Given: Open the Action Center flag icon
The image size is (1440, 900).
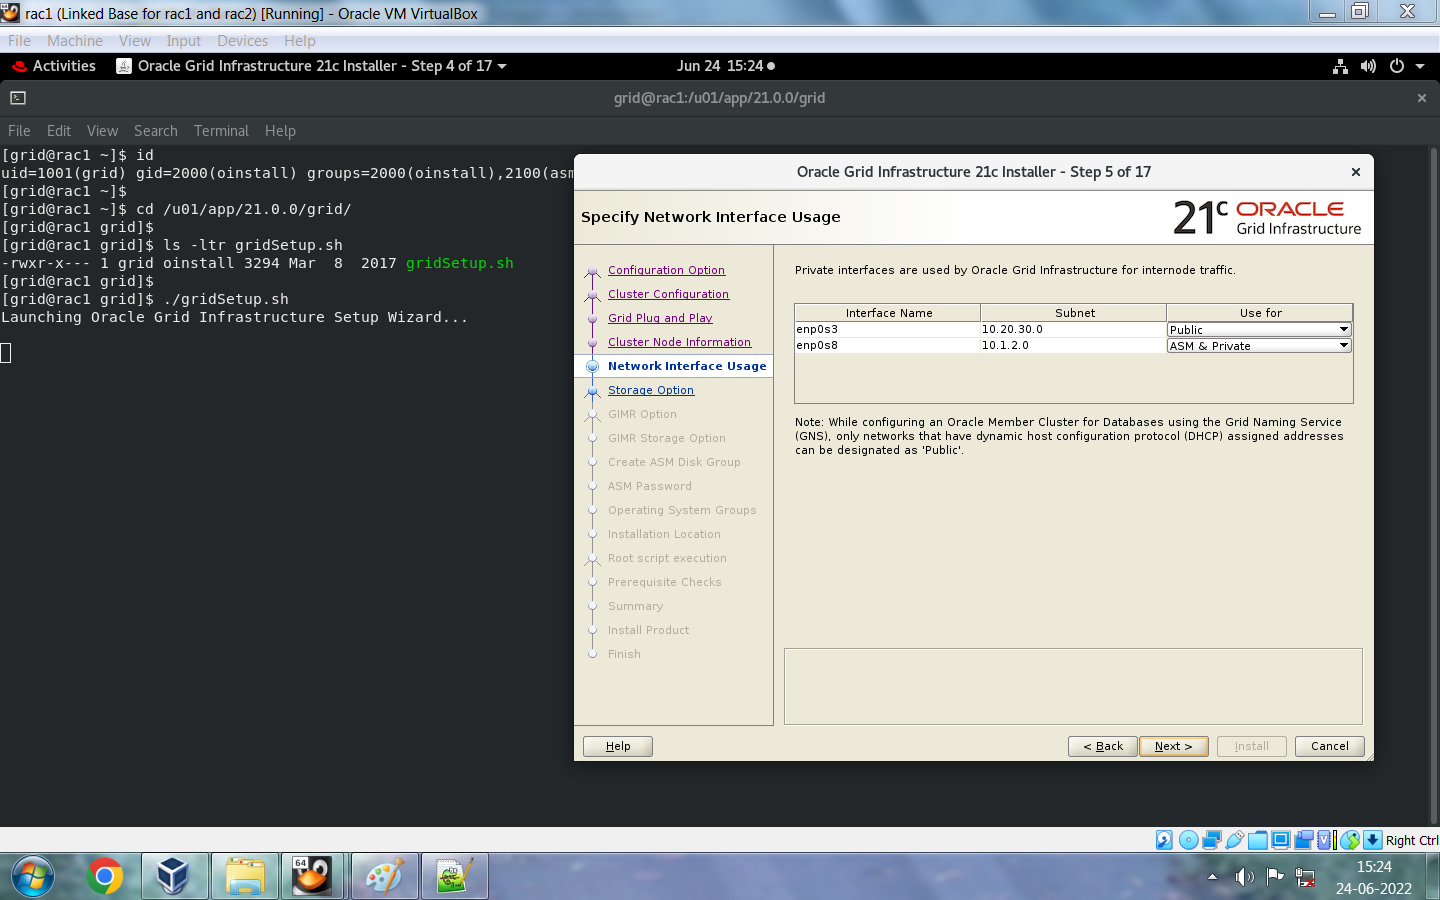Looking at the screenshot, I should (1275, 877).
